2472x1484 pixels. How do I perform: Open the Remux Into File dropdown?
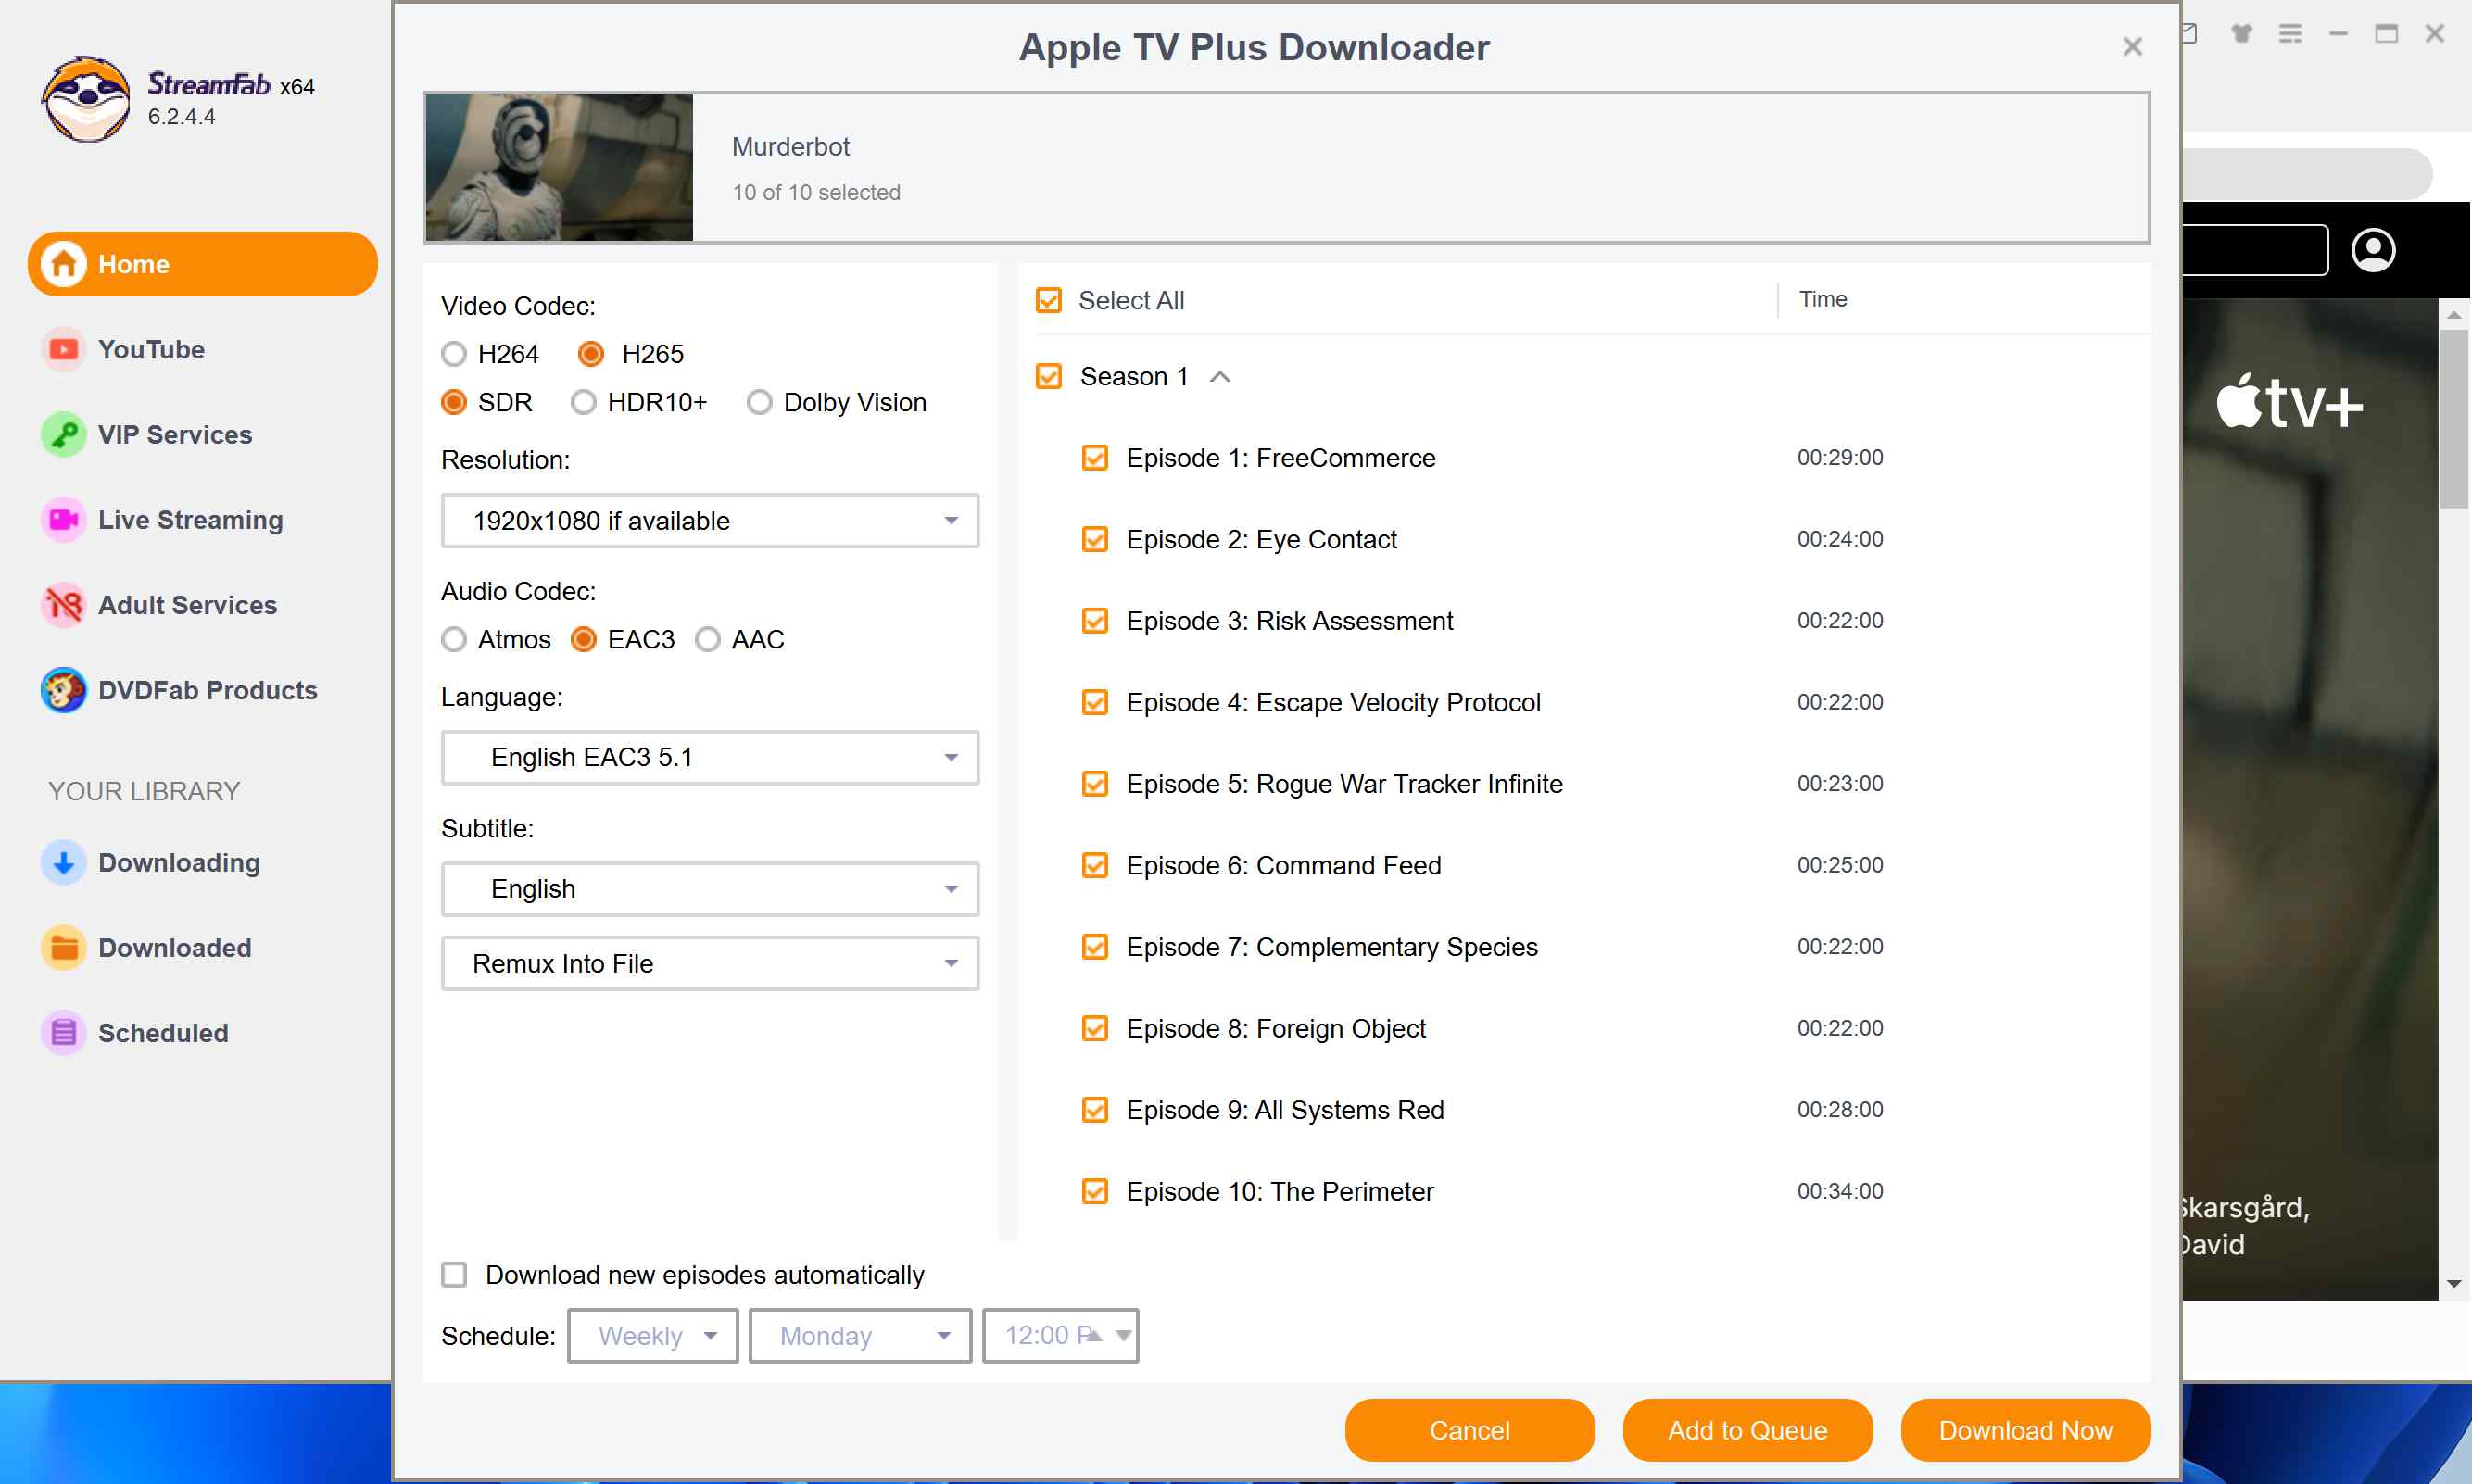[709, 963]
